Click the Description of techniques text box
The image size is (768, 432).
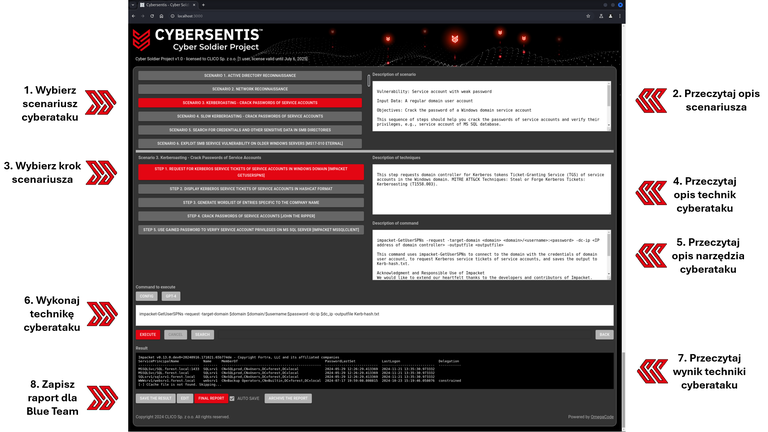click(491, 189)
